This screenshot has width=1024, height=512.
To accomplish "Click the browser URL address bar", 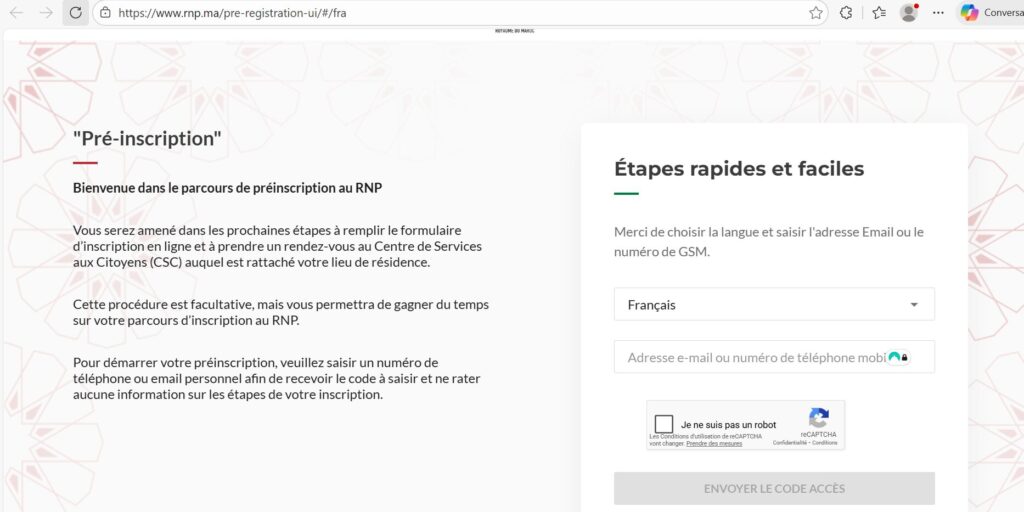I will [x=450, y=13].
